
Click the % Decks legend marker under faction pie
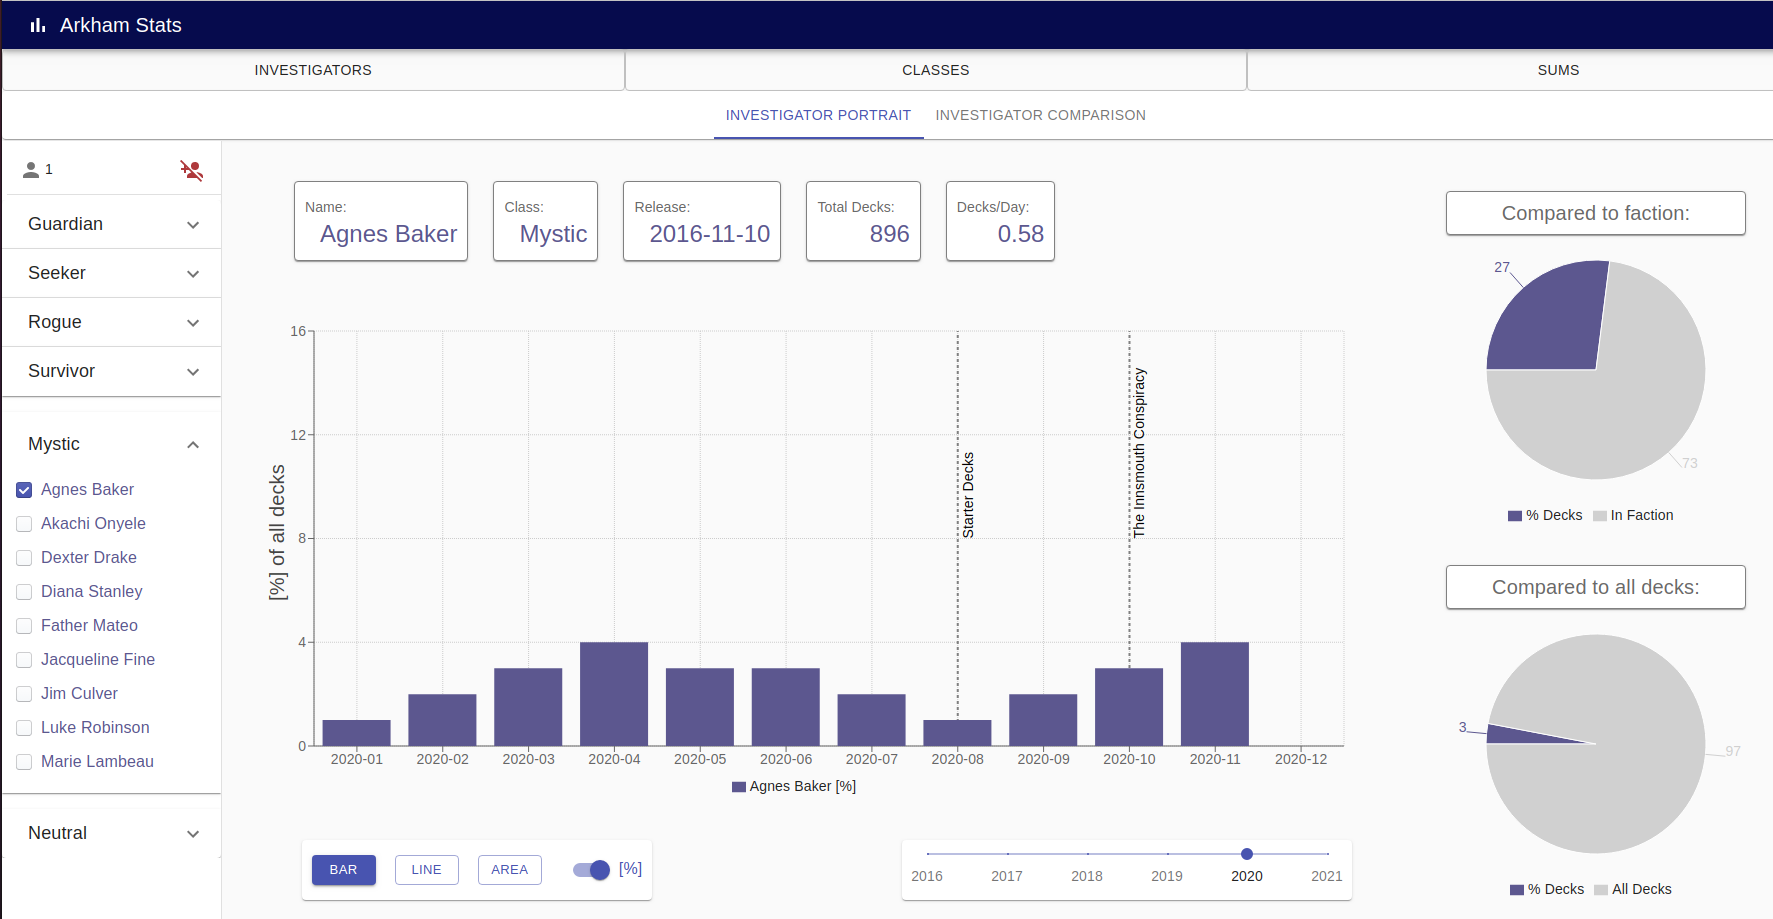1513,515
